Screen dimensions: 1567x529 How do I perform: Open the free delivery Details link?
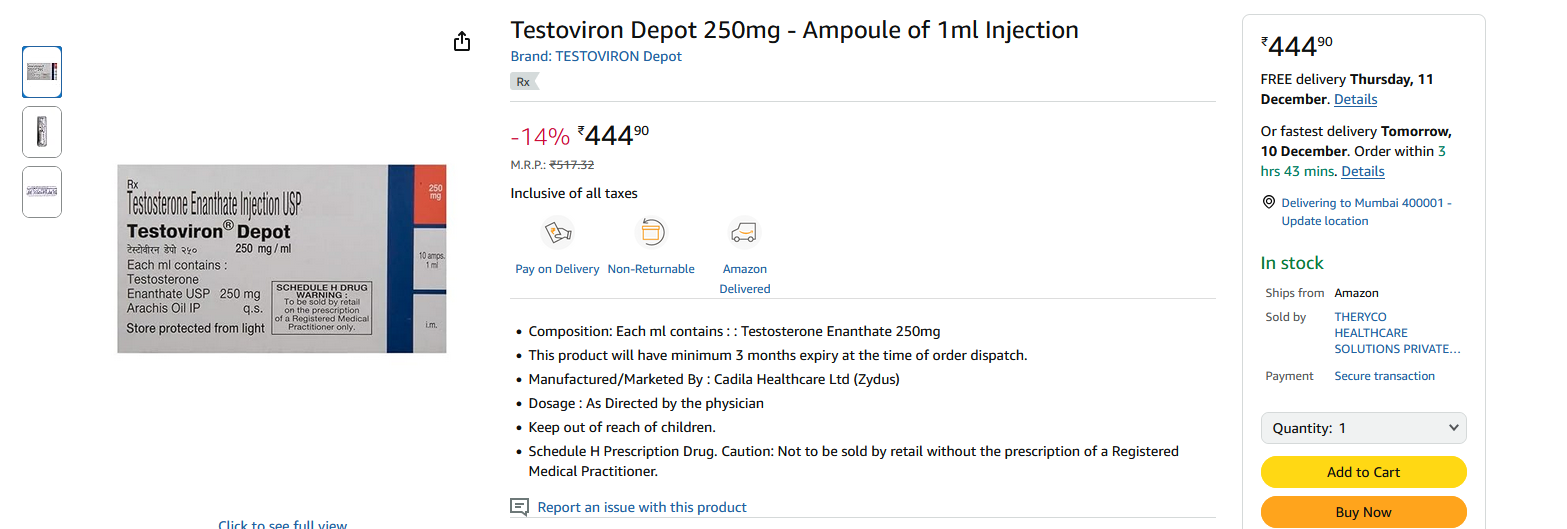click(x=1355, y=99)
